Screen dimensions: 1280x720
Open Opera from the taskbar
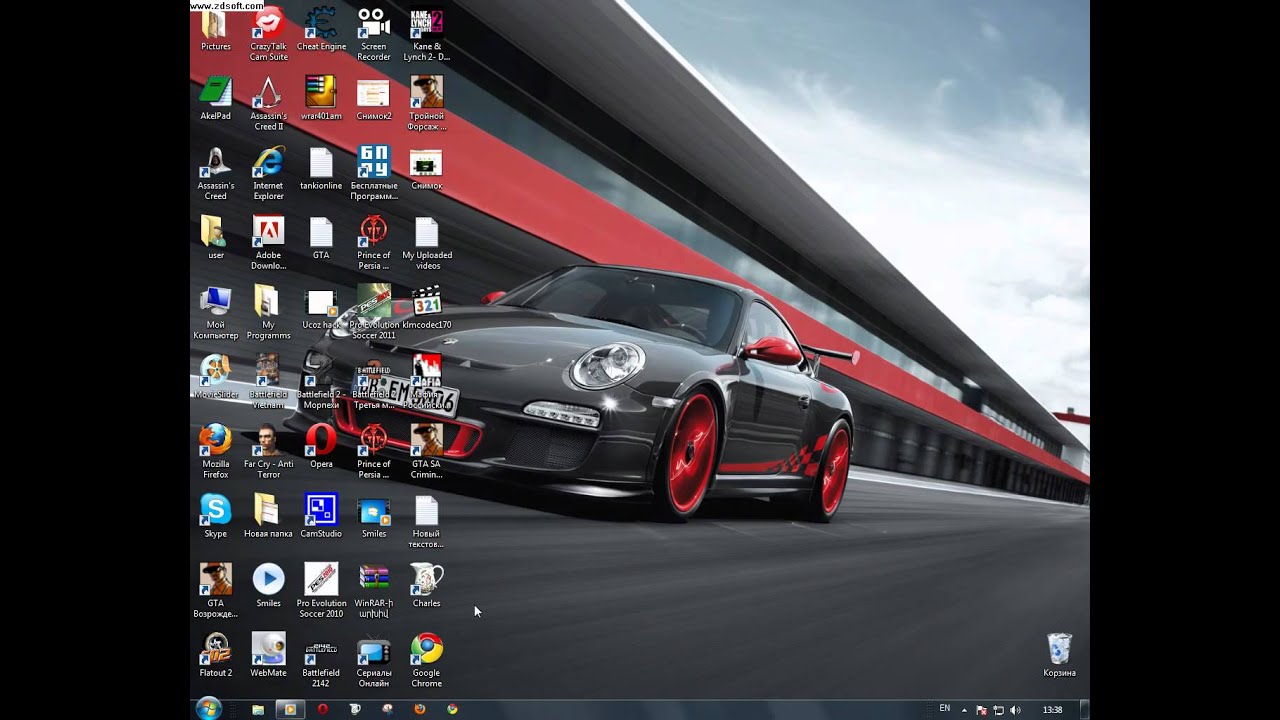click(x=322, y=709)
